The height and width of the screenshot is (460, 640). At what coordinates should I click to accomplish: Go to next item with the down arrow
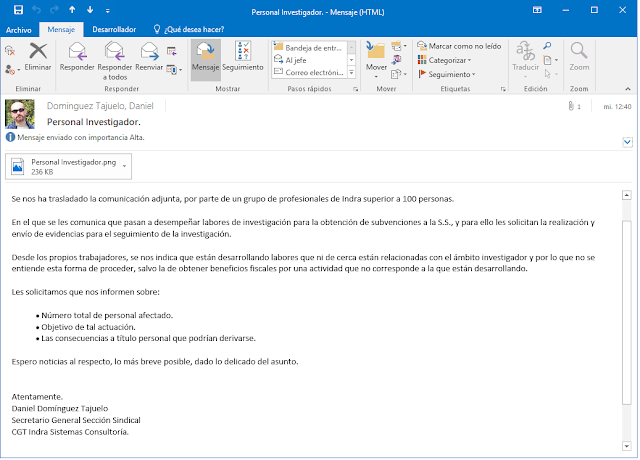90,10
